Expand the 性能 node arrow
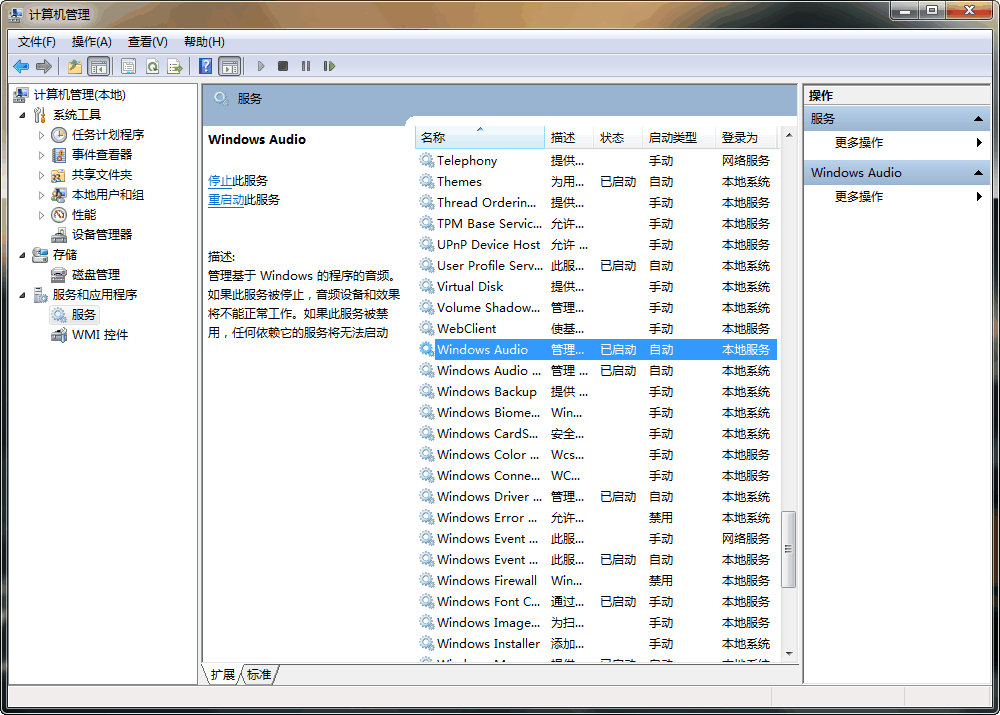1000x715 pixels. [41, 215]
